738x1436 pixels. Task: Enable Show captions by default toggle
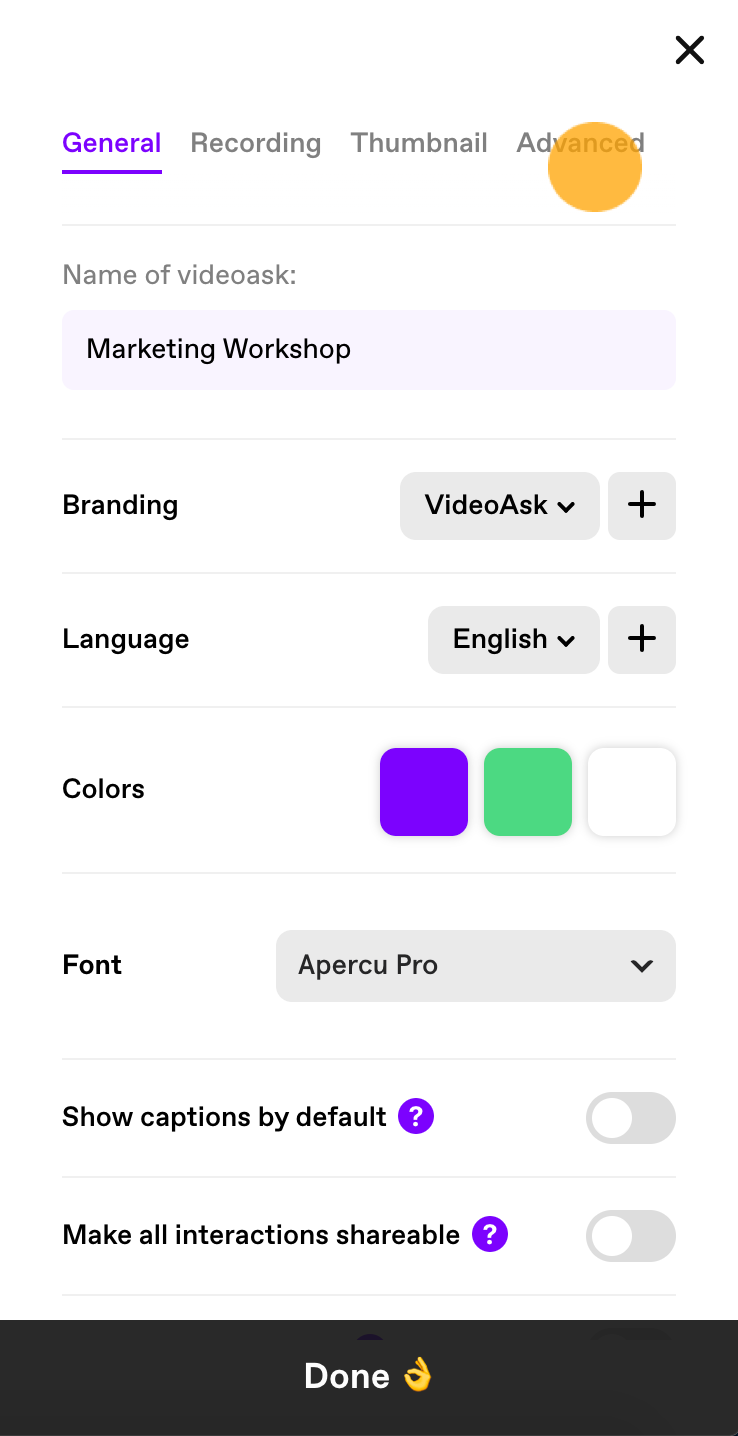coord(631,1117)
